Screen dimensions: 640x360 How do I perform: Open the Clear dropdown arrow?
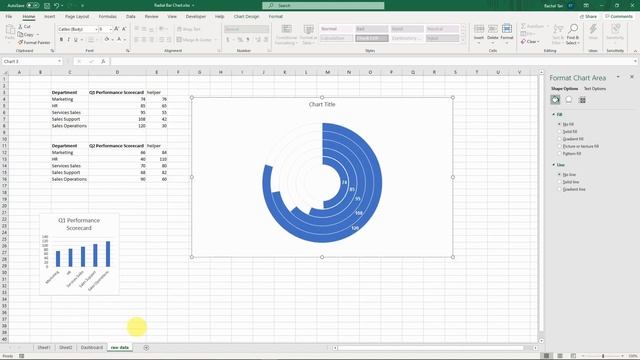(x=538, y=42)
